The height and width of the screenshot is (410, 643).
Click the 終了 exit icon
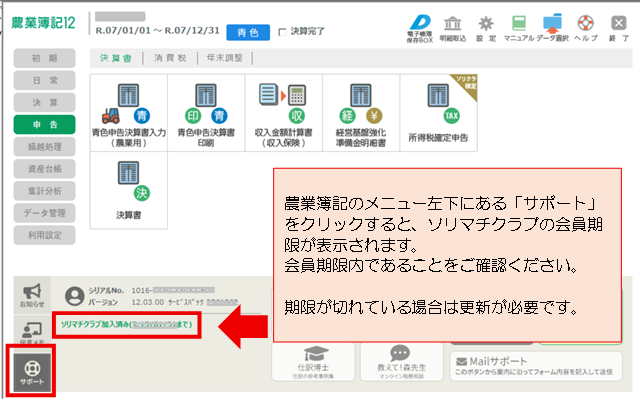coord(619,29)
